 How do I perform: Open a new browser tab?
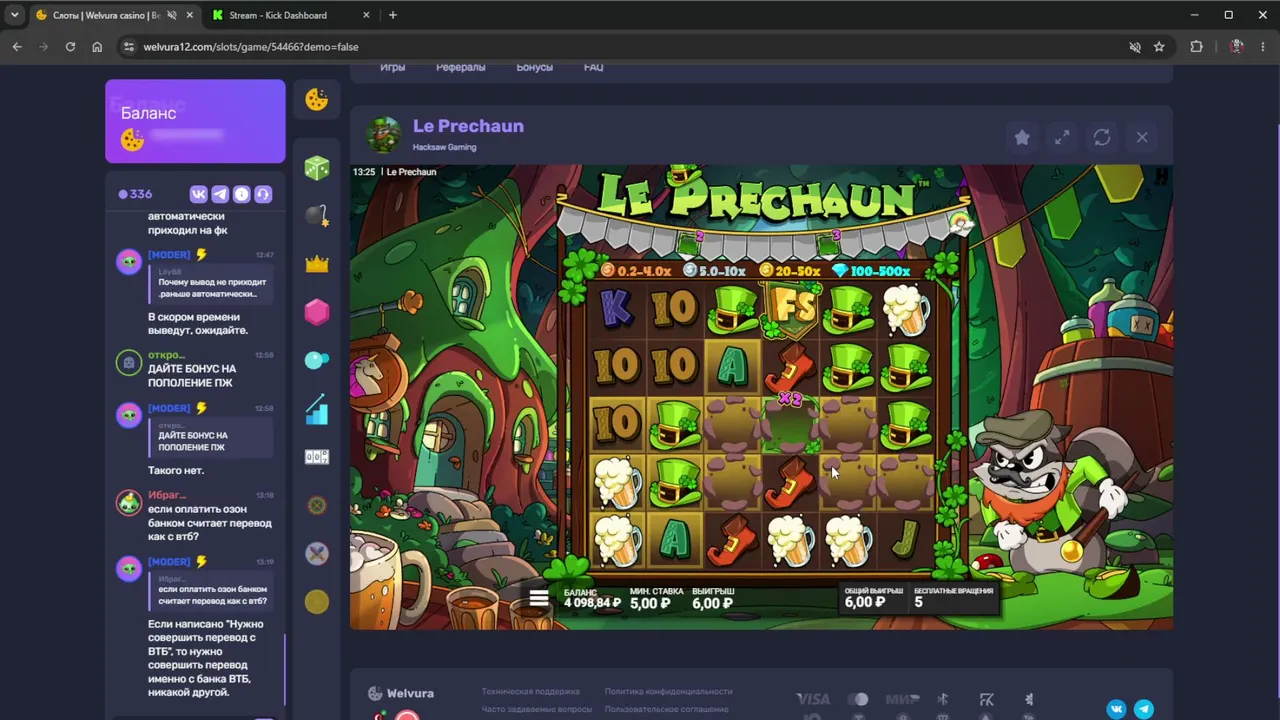393,15
